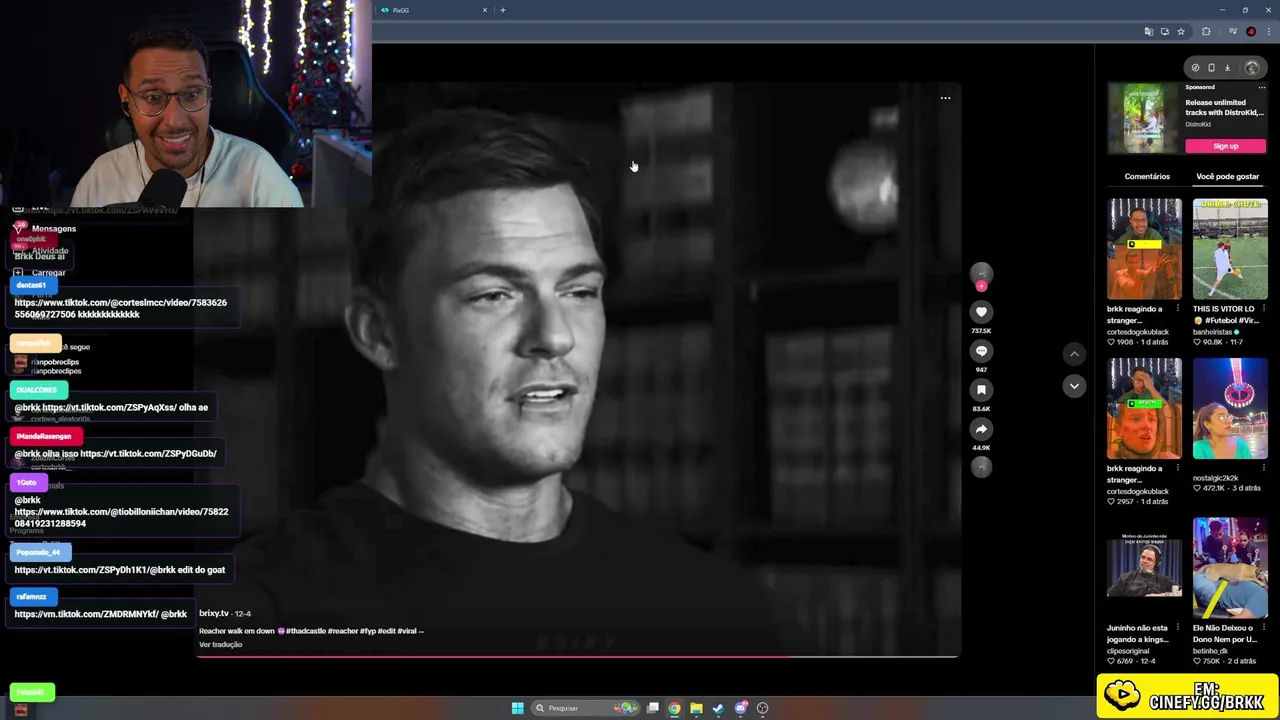Screen dimensions: 1280x720
Task: Open the betinho_dk account link
Action: click(1210, 651)
